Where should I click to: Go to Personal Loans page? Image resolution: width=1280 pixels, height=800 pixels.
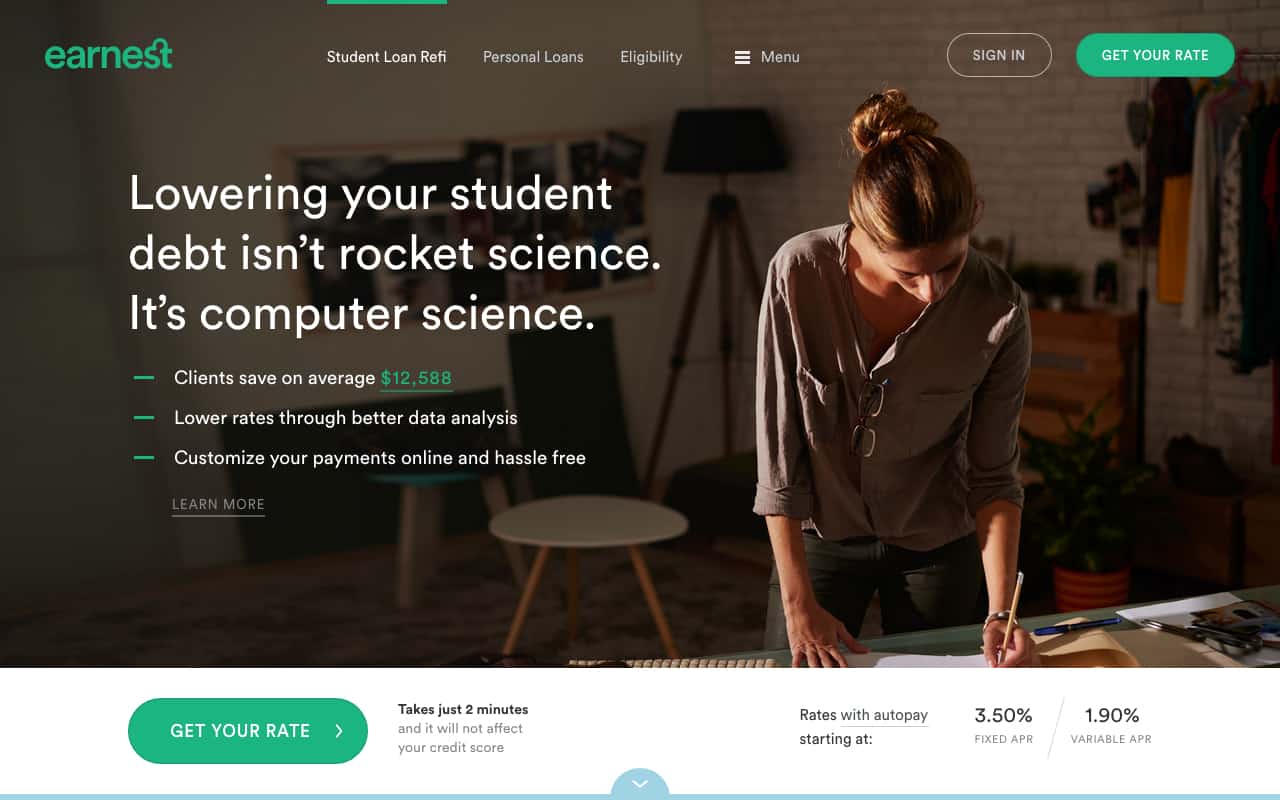533,57
